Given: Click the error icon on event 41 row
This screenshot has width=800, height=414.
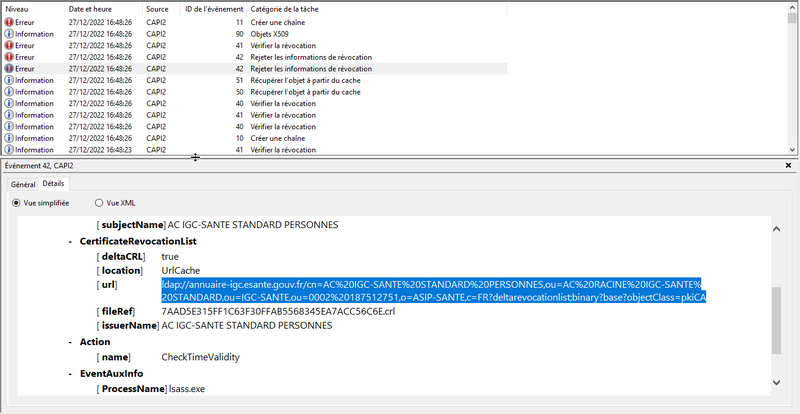Looking at the screenshot, I should click(9, 45).
